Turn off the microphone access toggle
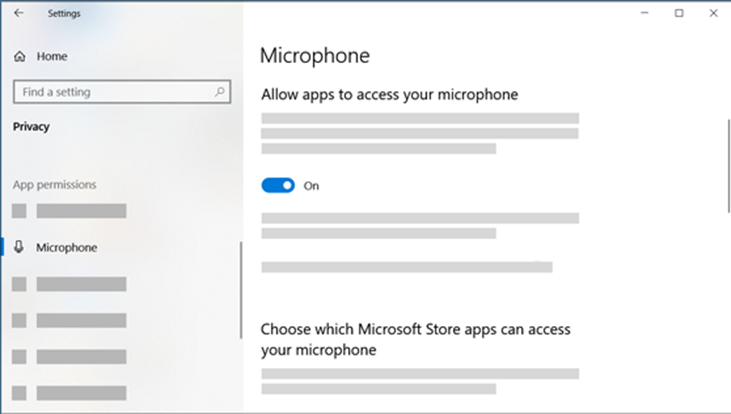Image resolution: width=731 pixels, height=414 pixels. coord(278,185)
